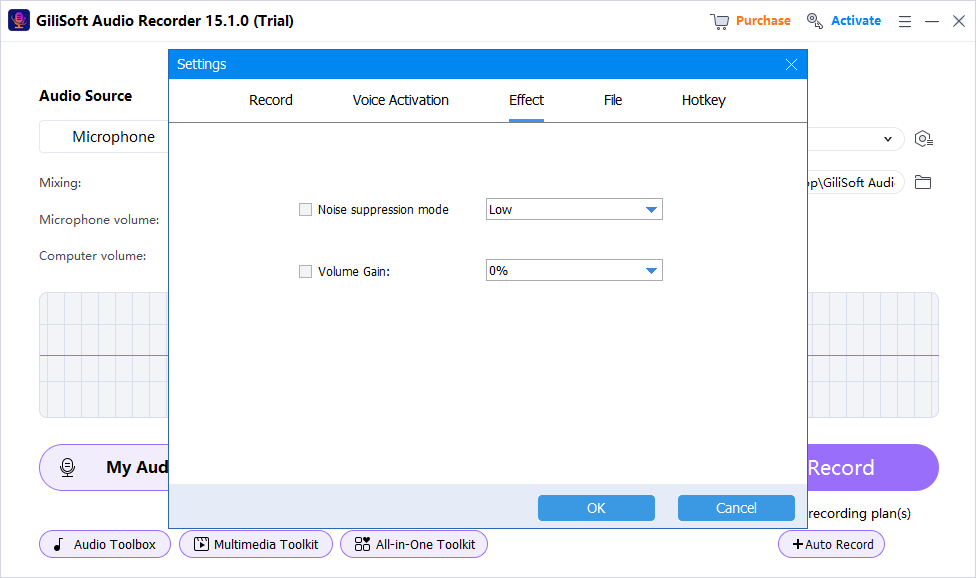Click the music note icon in Audio Toolbox
This screenshot has height=578, width=976.
point(59,544)
